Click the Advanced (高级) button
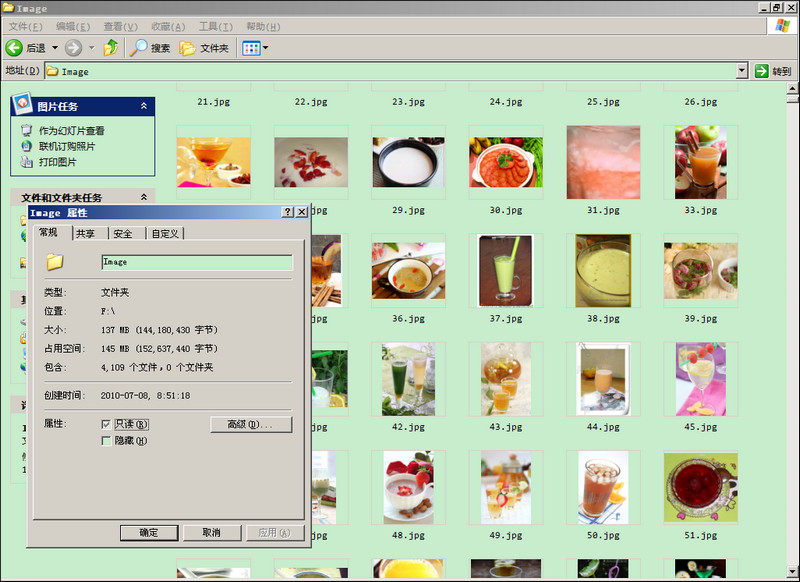 [251, 424]
